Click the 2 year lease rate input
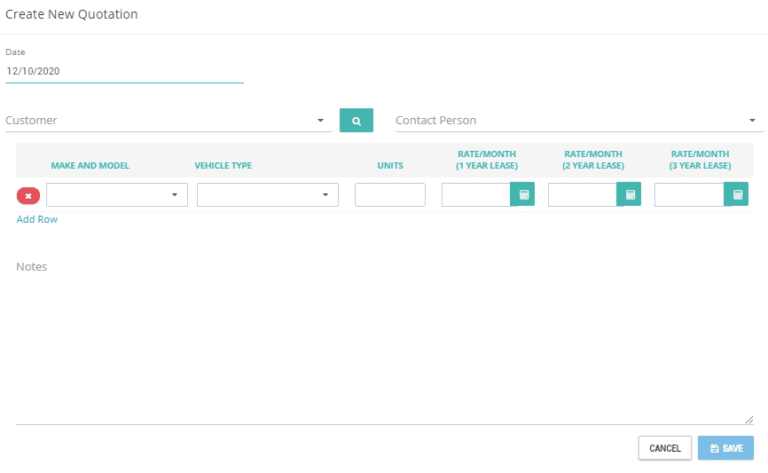This screenshot has height=473, width=768. (x=583, y=195)
